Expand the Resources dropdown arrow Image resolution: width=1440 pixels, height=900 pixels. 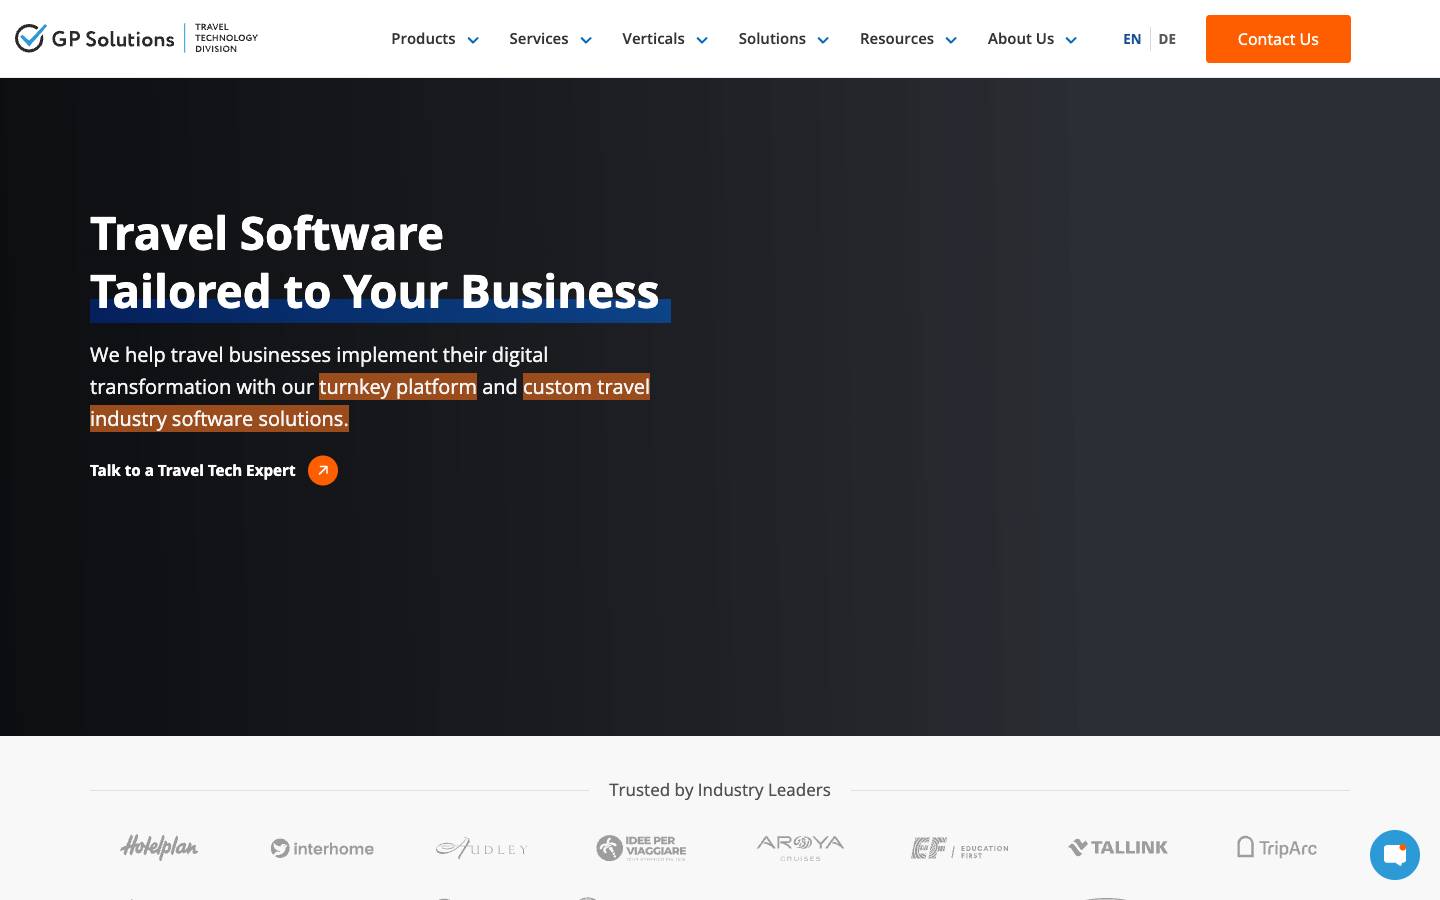coord(951,40)
